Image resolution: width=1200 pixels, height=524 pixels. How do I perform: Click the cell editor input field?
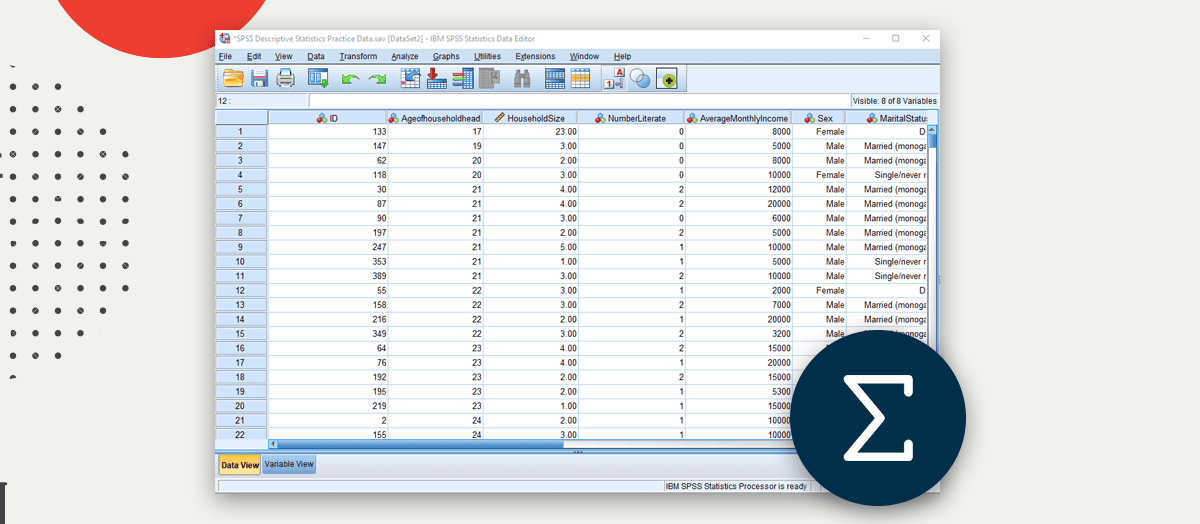pyautogui.click(x=579, y=100)
